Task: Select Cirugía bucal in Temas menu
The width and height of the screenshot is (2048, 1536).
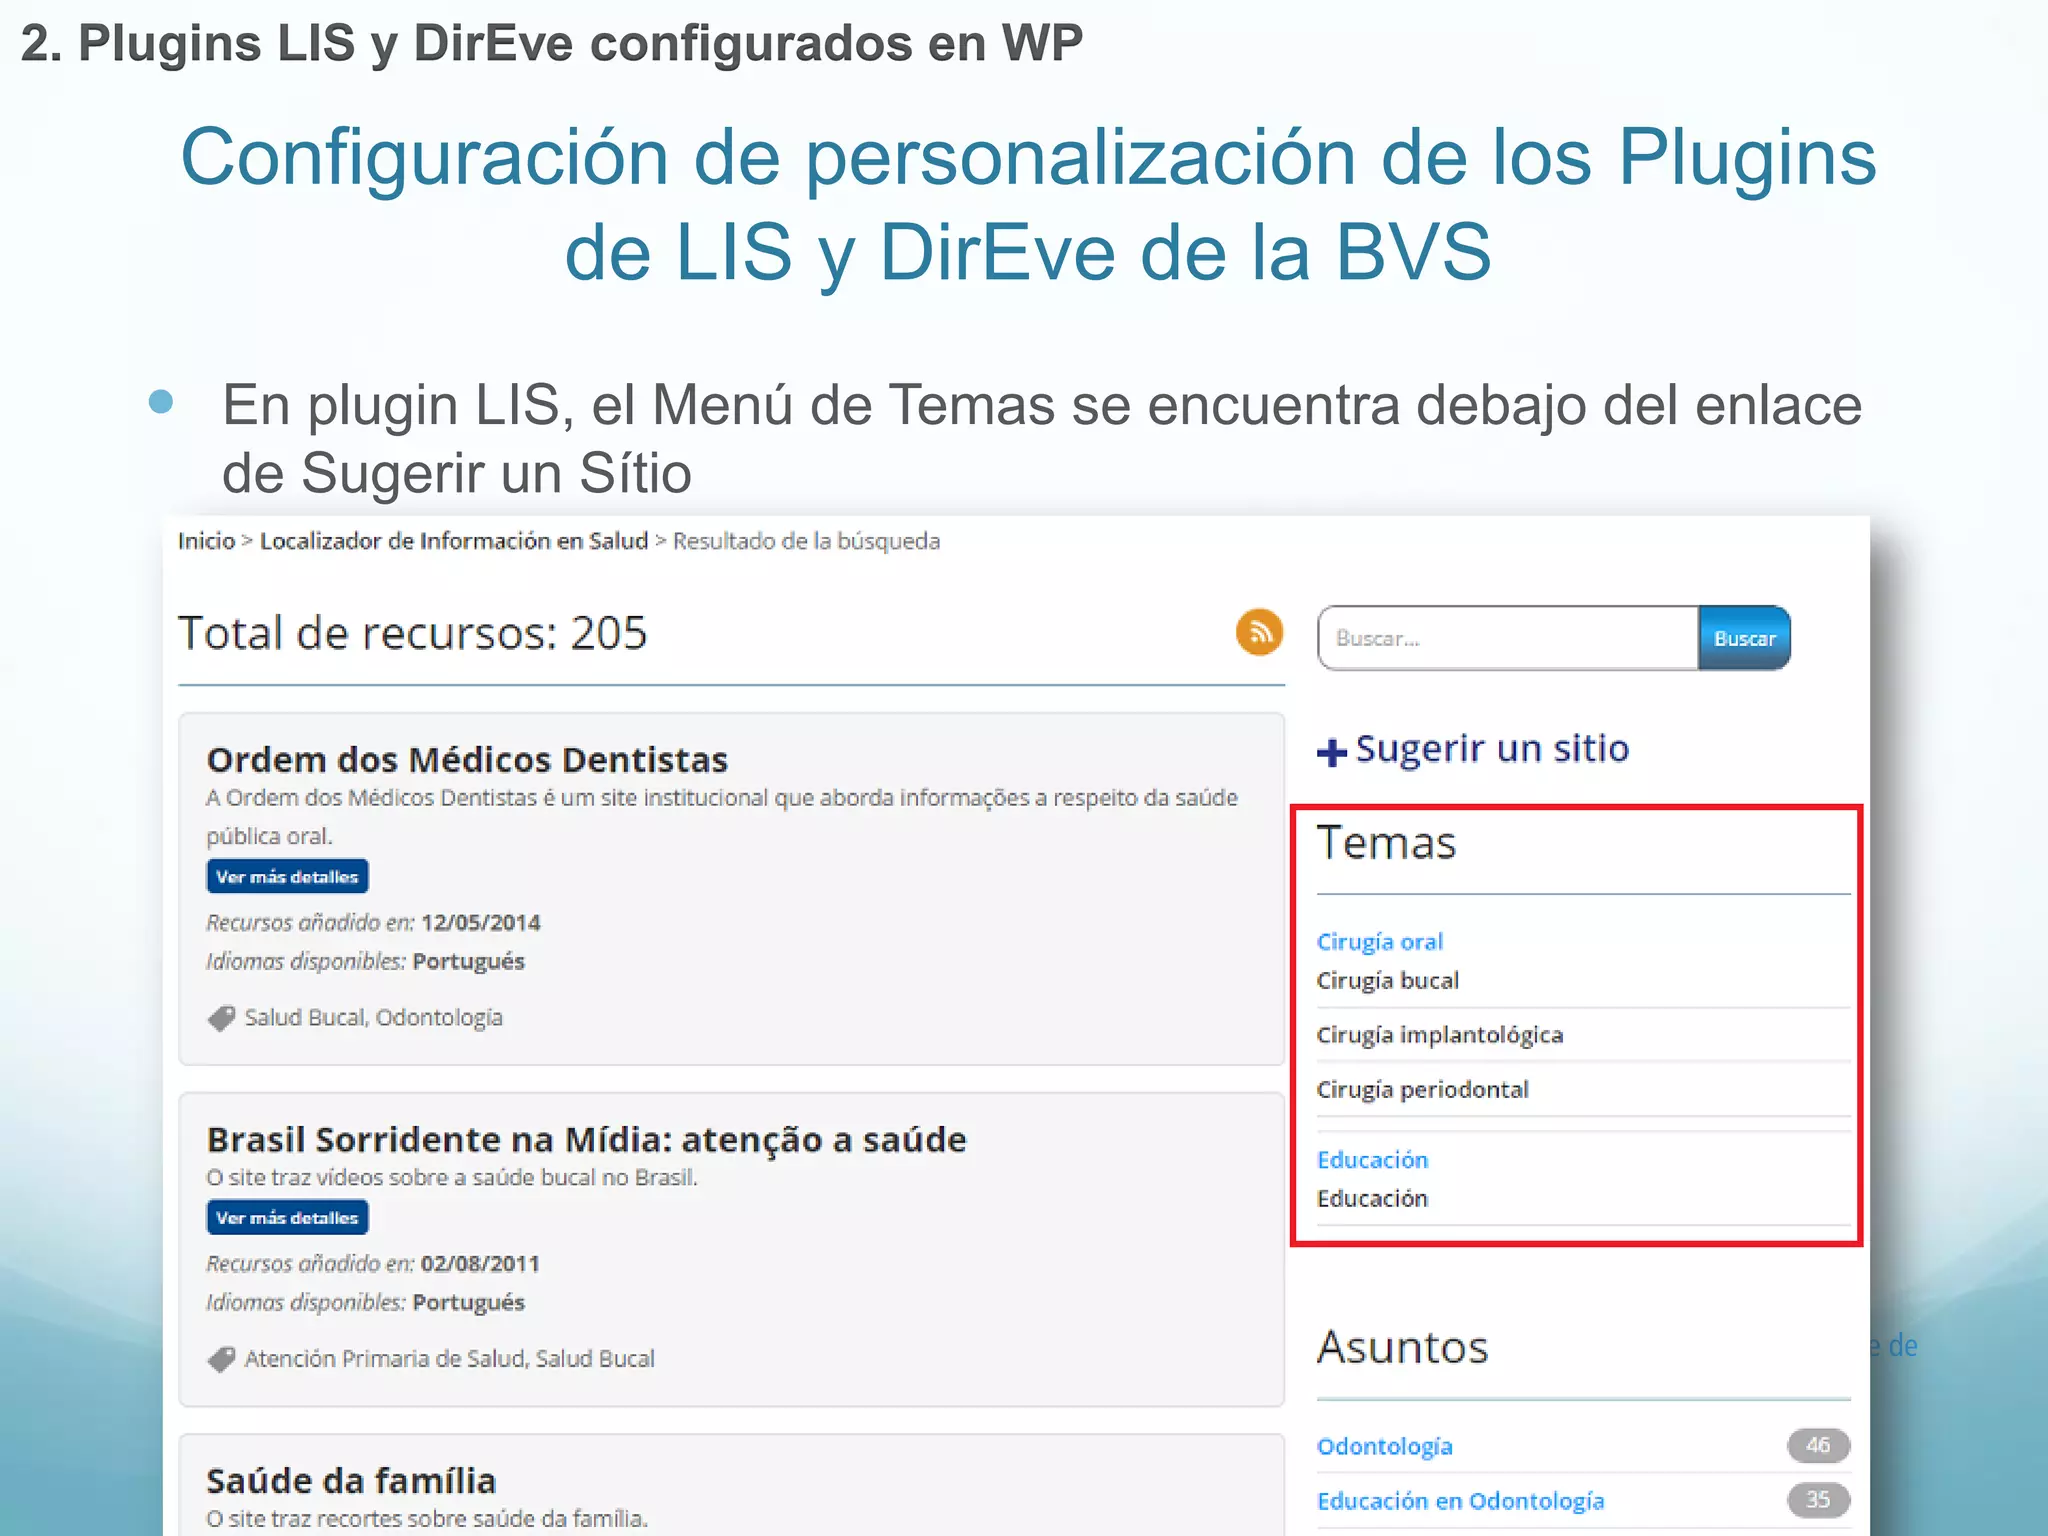Action: click(x=1387, y=981)
